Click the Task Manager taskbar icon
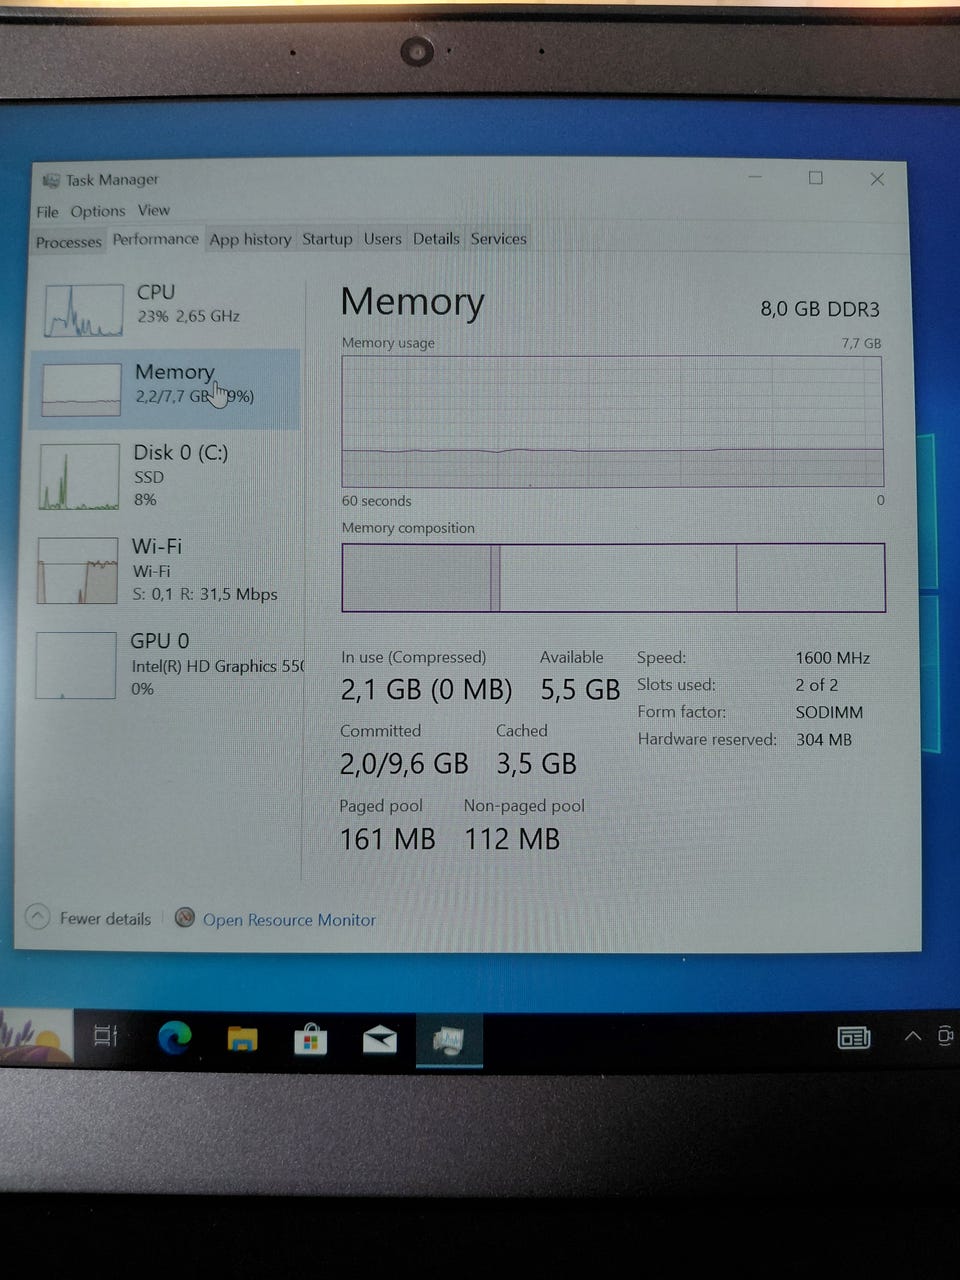Screen dimensions: 960x1280 [x=449, y=1041]
